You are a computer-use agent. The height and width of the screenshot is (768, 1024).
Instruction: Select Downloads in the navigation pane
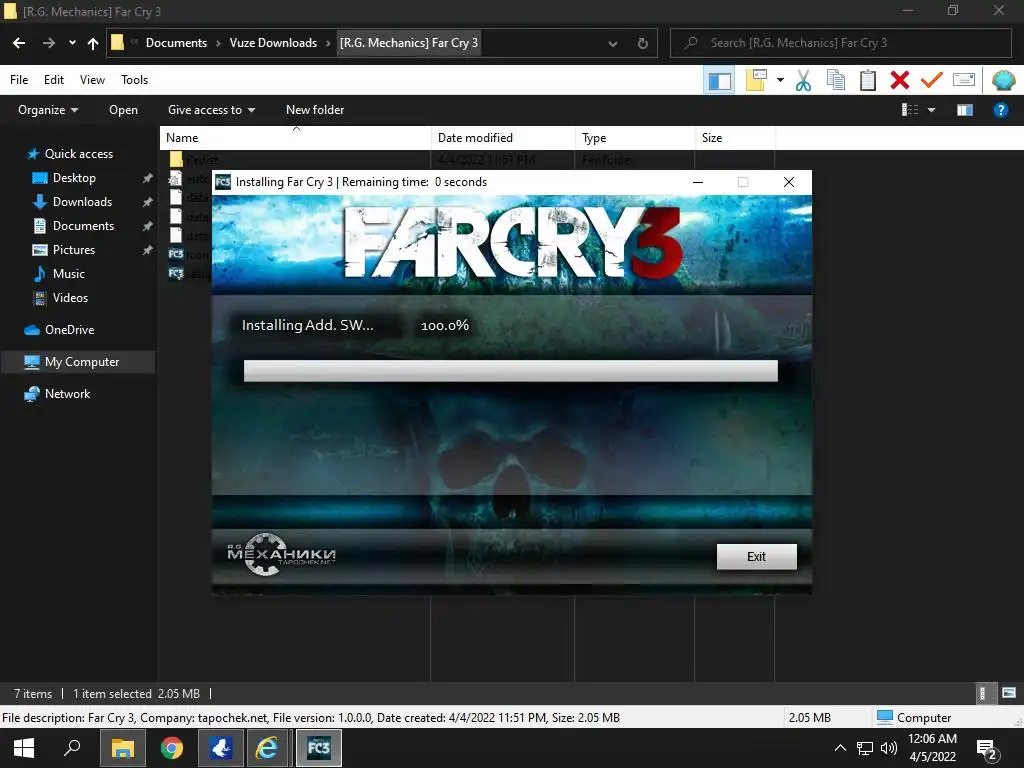82,202
